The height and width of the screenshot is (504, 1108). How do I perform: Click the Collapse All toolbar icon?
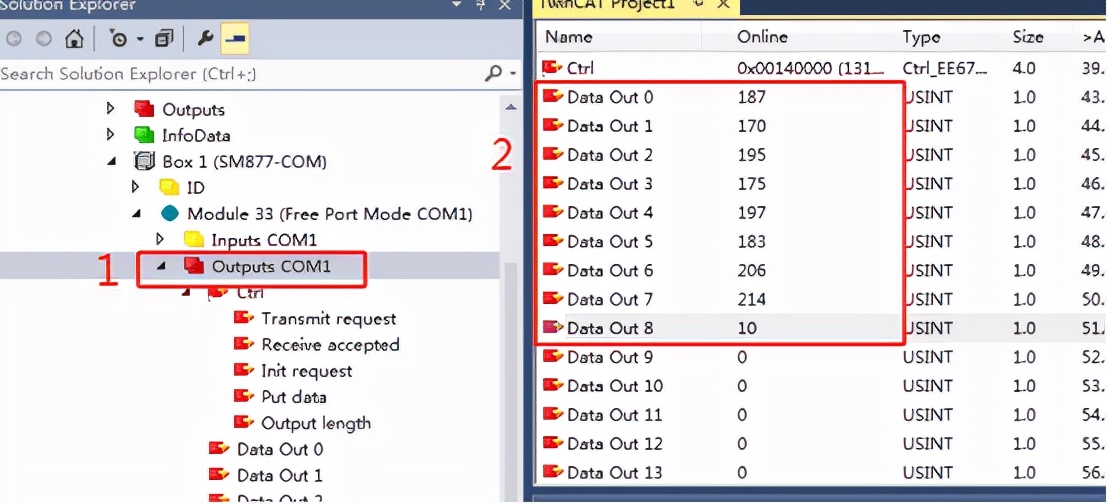coord(164,39)
